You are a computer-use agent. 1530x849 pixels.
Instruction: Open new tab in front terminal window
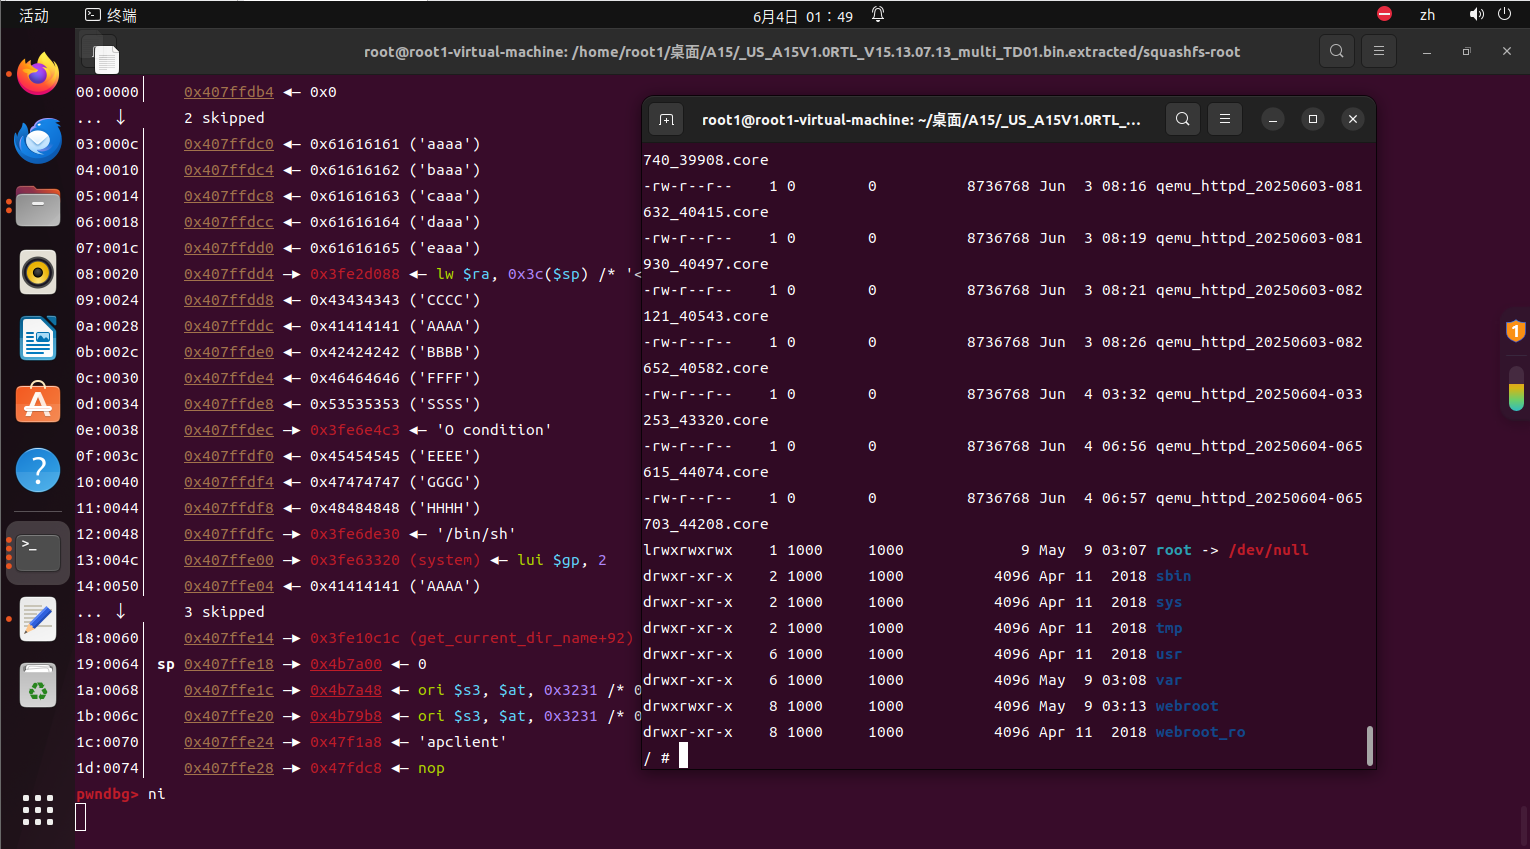(x=666, y=119)
